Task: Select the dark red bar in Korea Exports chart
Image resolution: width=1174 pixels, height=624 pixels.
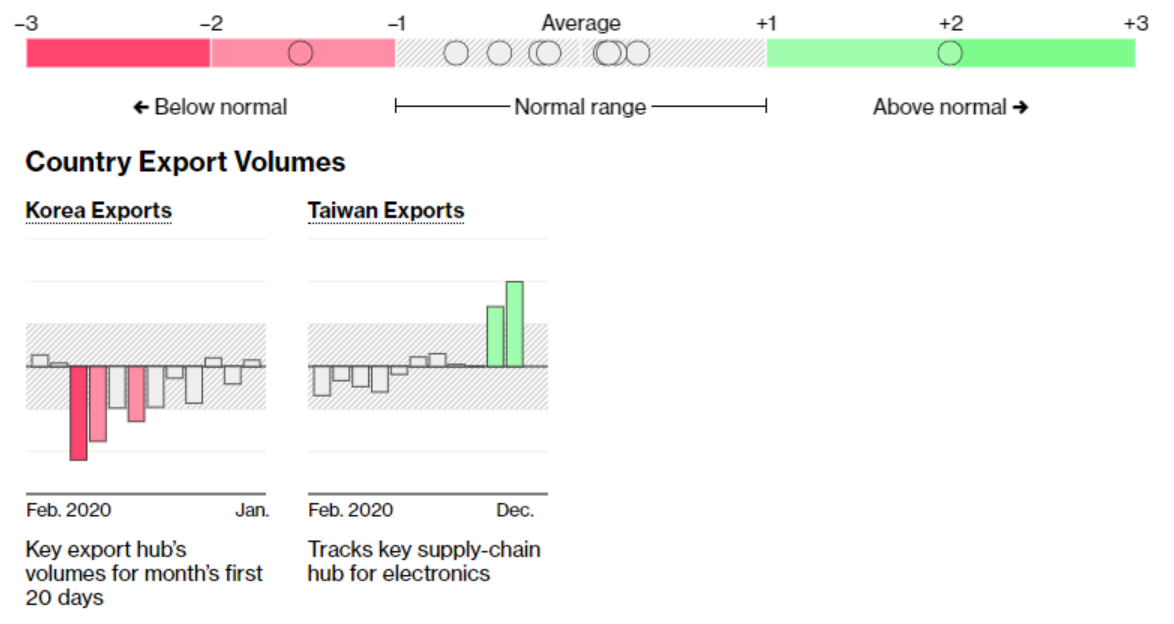Action: click(78, 412)
